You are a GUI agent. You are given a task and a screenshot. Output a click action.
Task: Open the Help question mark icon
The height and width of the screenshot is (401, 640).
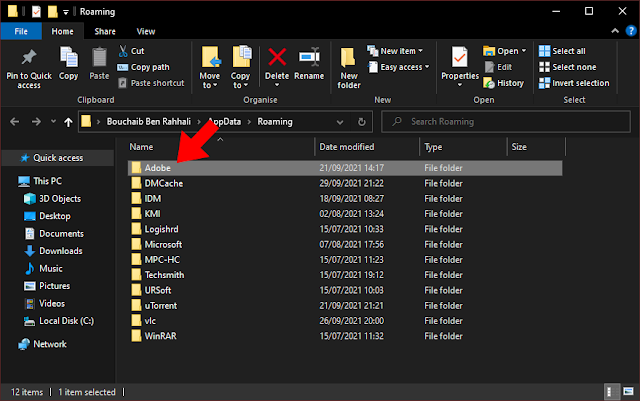click(x=631, y=31)
